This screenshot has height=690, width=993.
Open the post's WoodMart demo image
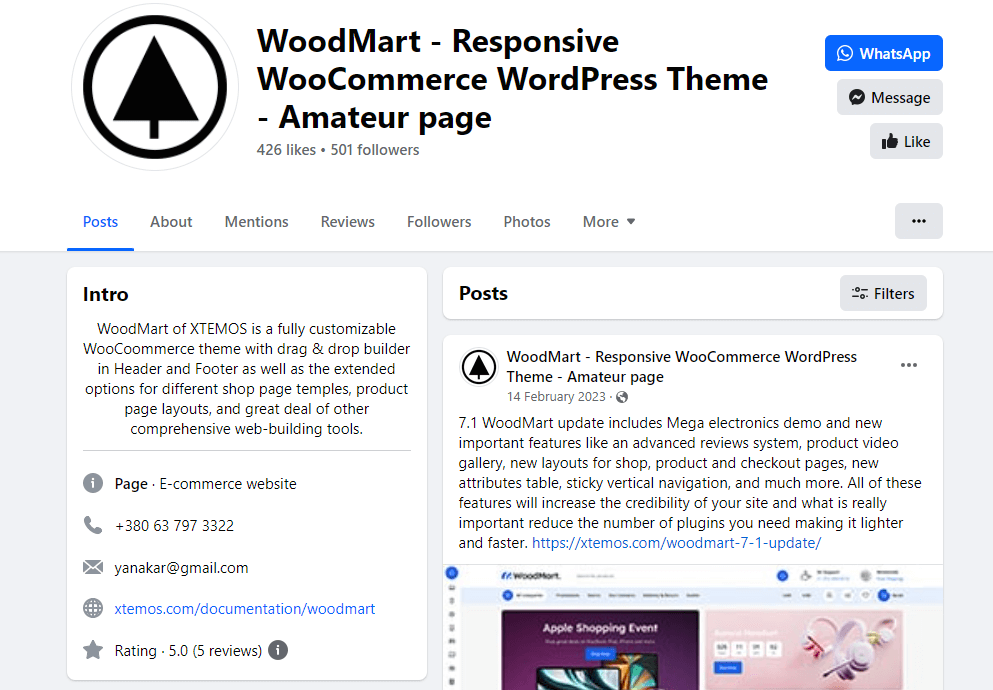(x=693, y=627)
